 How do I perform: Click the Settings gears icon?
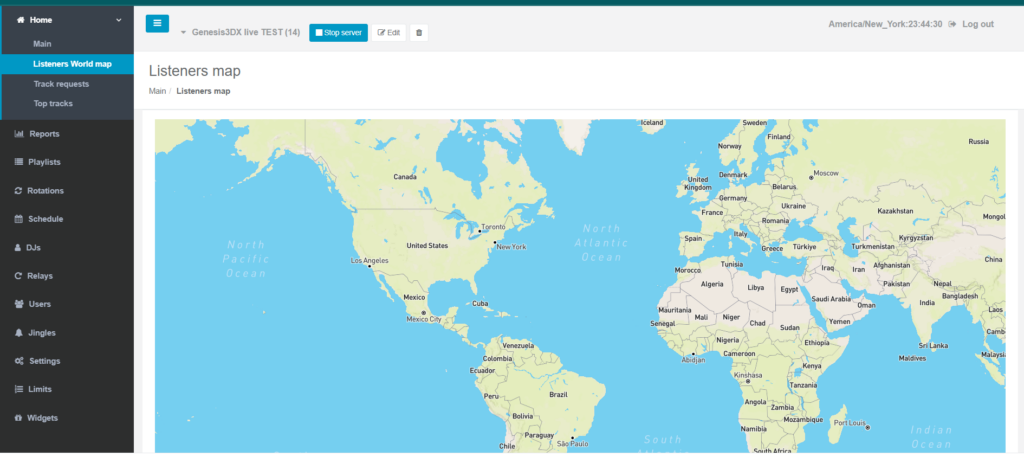(x=19, y=361)
